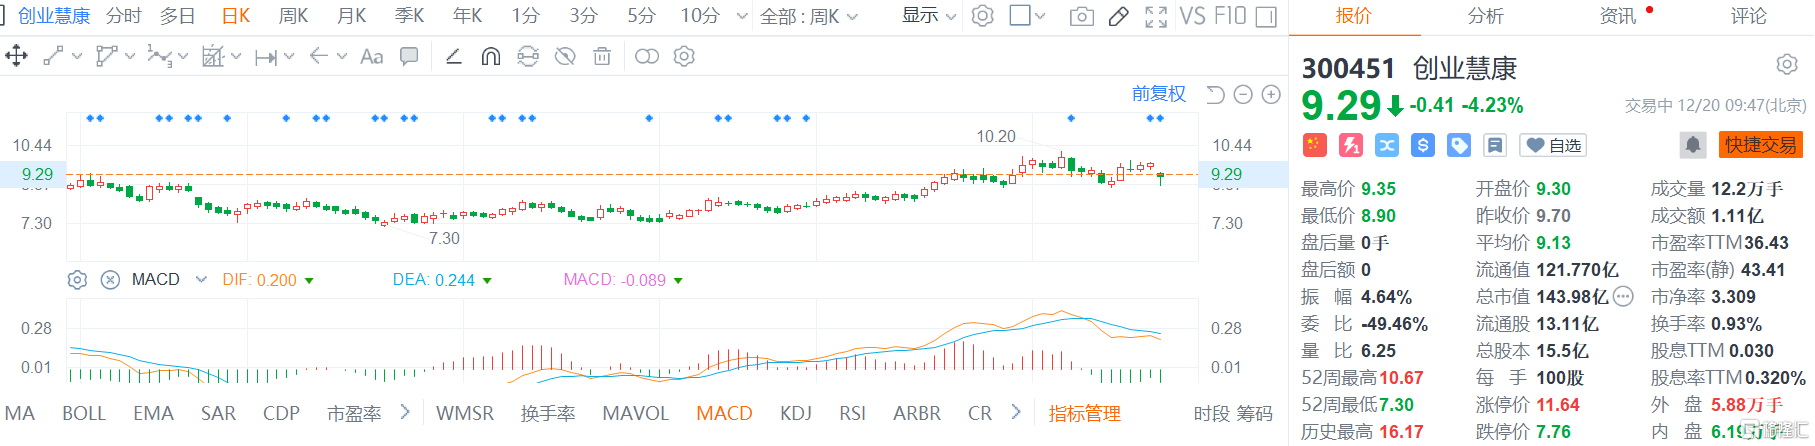Toggle the right side panel layout icon
This screenshot has height=446, width=1815.
click(x=1266, y=17)
